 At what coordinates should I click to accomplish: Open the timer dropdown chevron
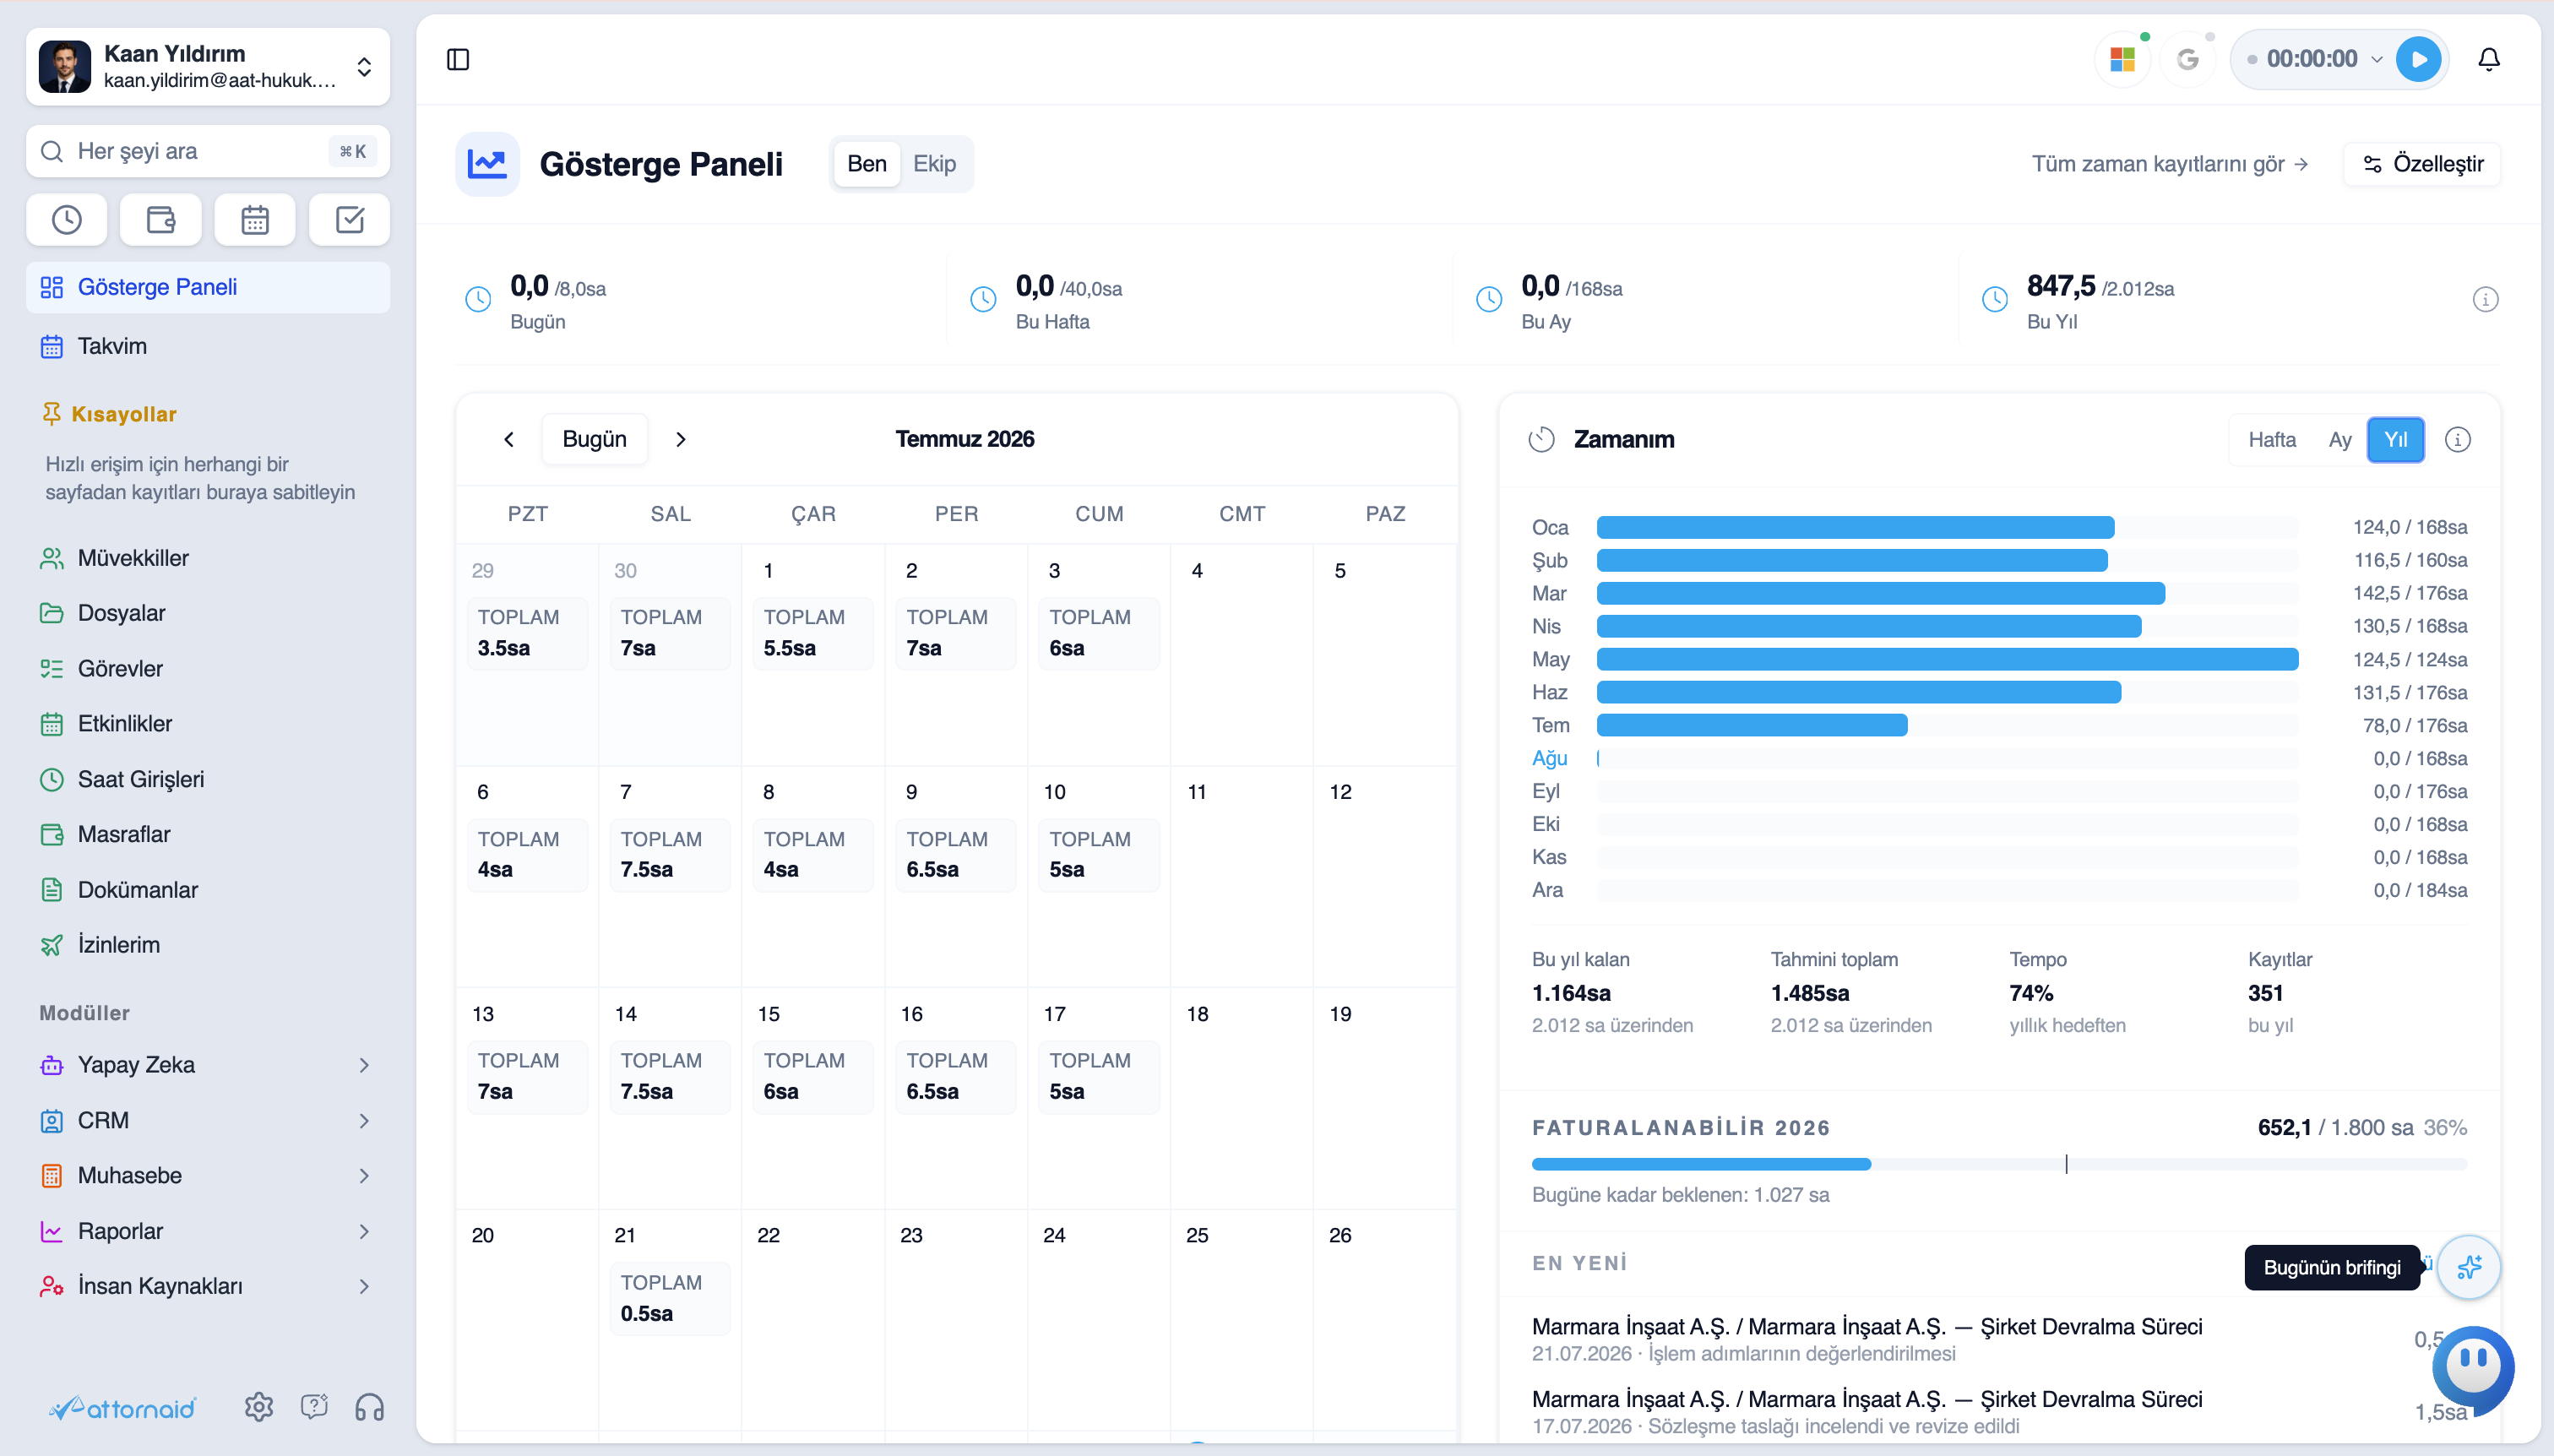2377,60
